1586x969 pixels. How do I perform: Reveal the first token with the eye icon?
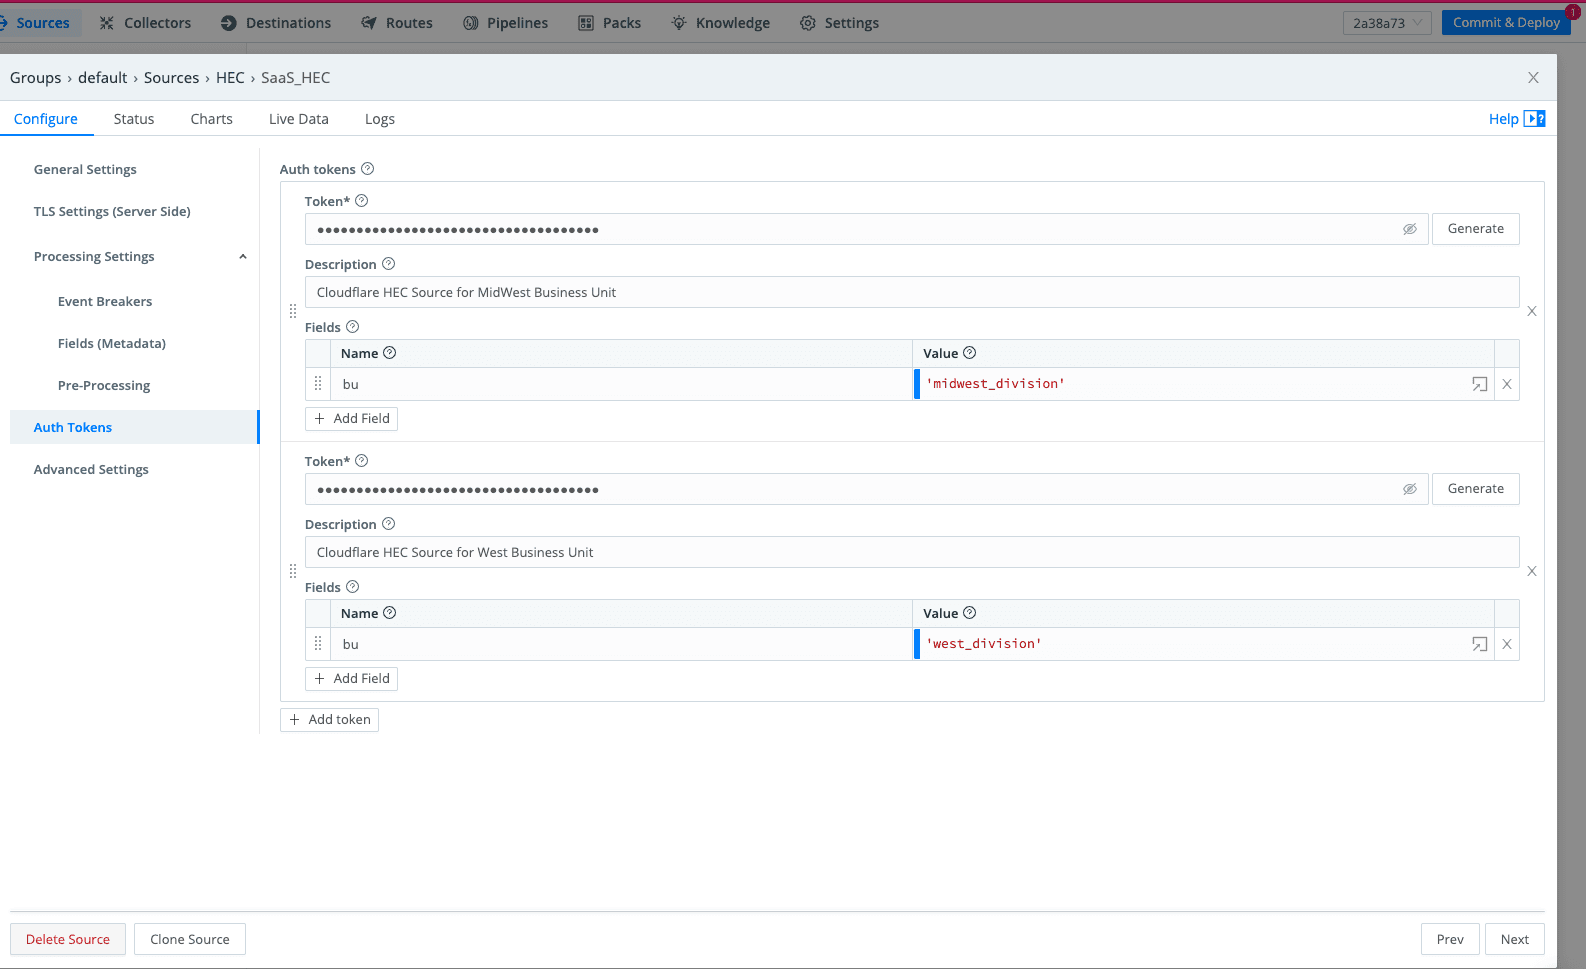[1409, 229]
